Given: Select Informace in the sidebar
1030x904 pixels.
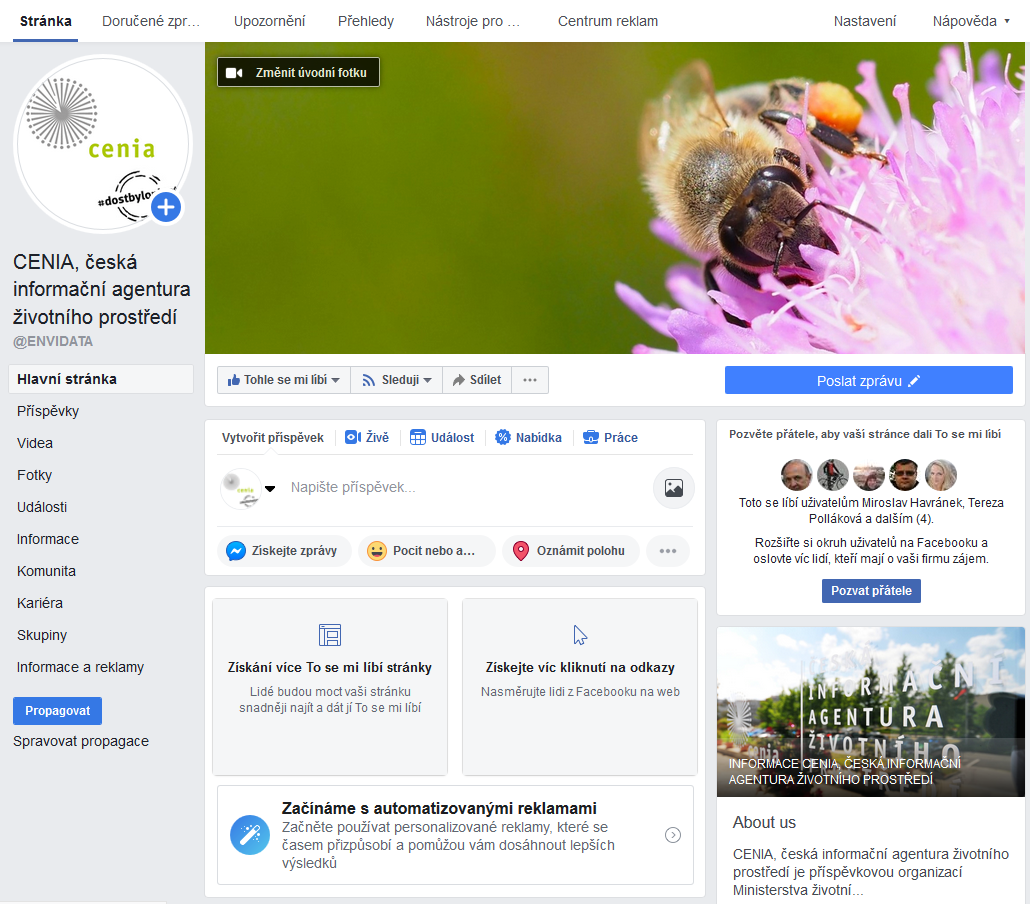Looking at the screenshot, I should [48, 539].
